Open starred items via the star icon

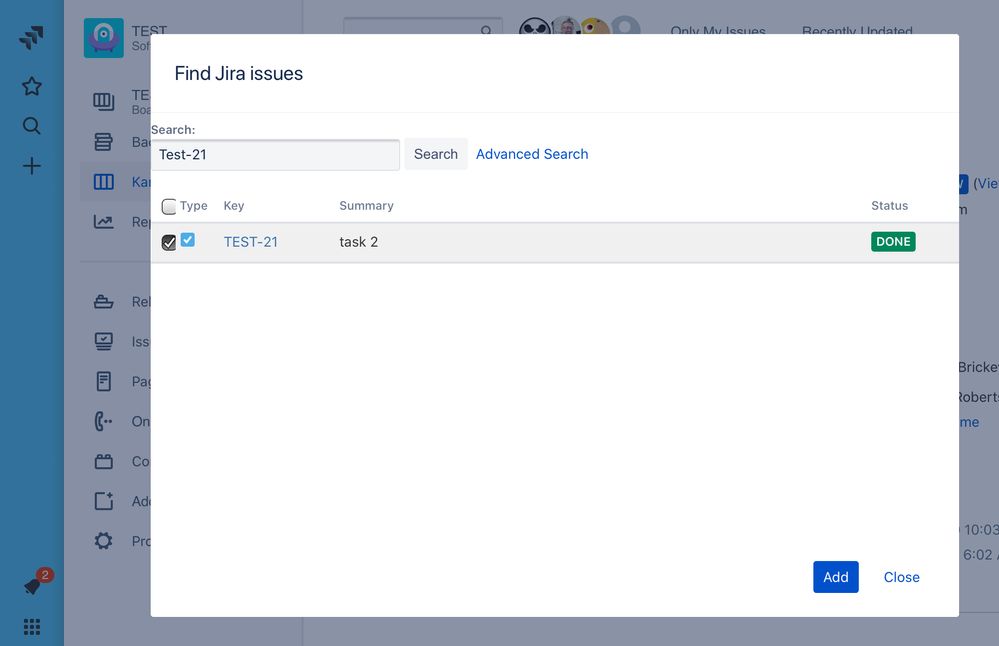[31, 86]
